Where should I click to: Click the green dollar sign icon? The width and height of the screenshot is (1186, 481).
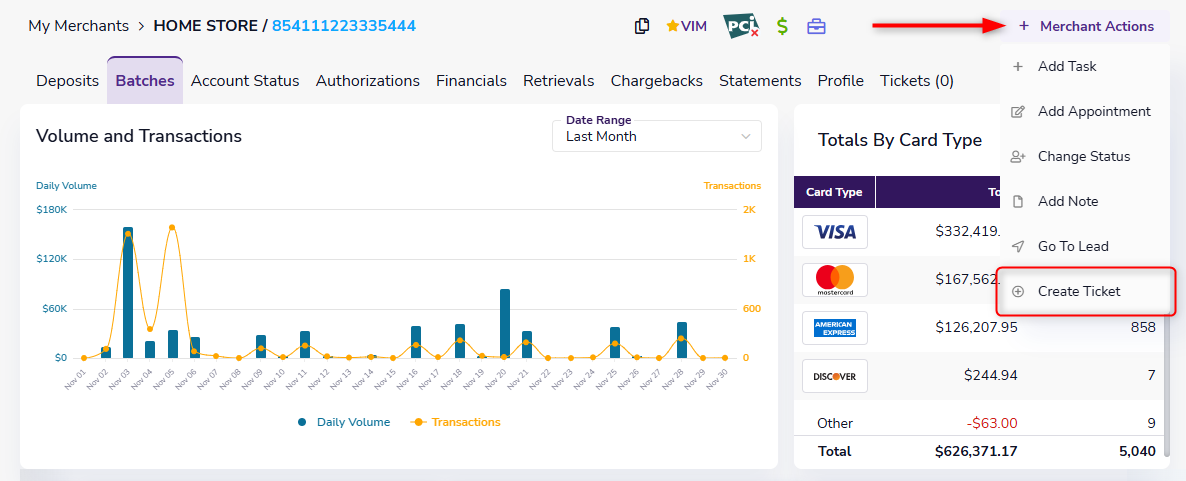(x=782, y=26)
